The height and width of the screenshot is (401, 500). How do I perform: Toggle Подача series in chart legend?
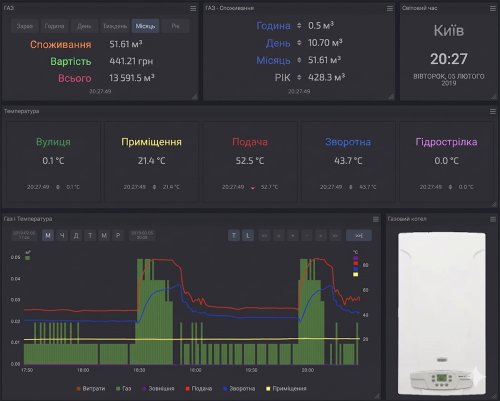199,389
